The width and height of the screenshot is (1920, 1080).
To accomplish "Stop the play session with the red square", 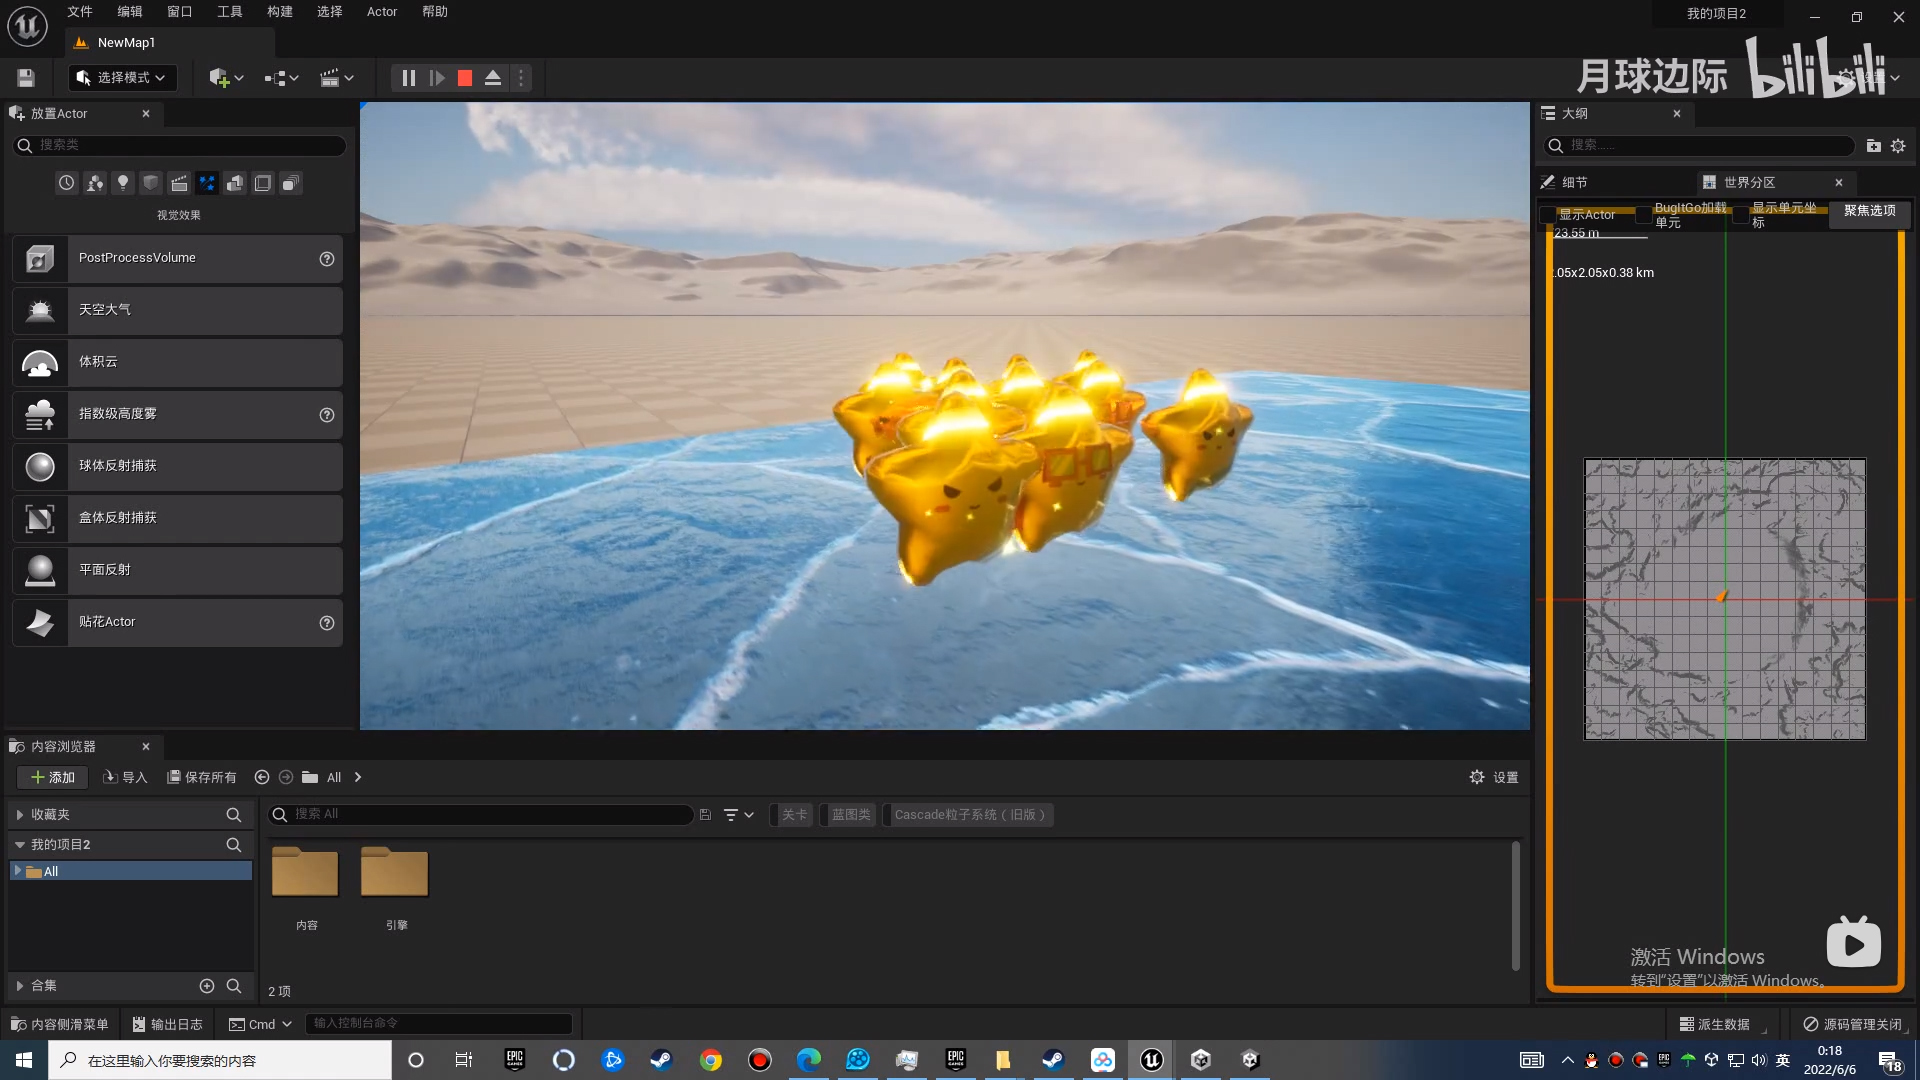I will point(465,78).
